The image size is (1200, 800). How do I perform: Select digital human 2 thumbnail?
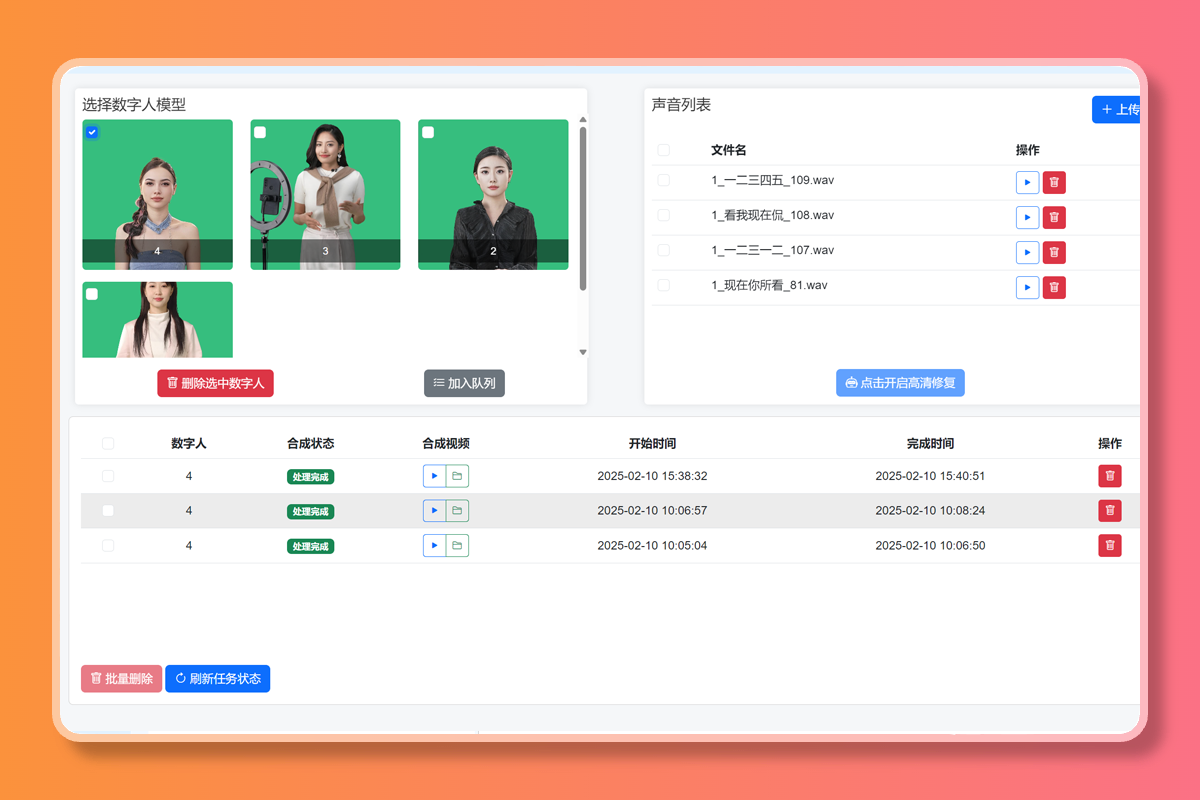click(x=493, y=195)
